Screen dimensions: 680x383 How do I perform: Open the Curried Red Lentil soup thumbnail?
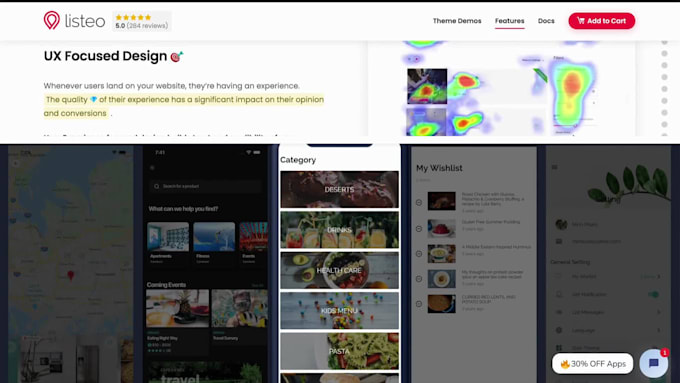(x=441, y=304)
